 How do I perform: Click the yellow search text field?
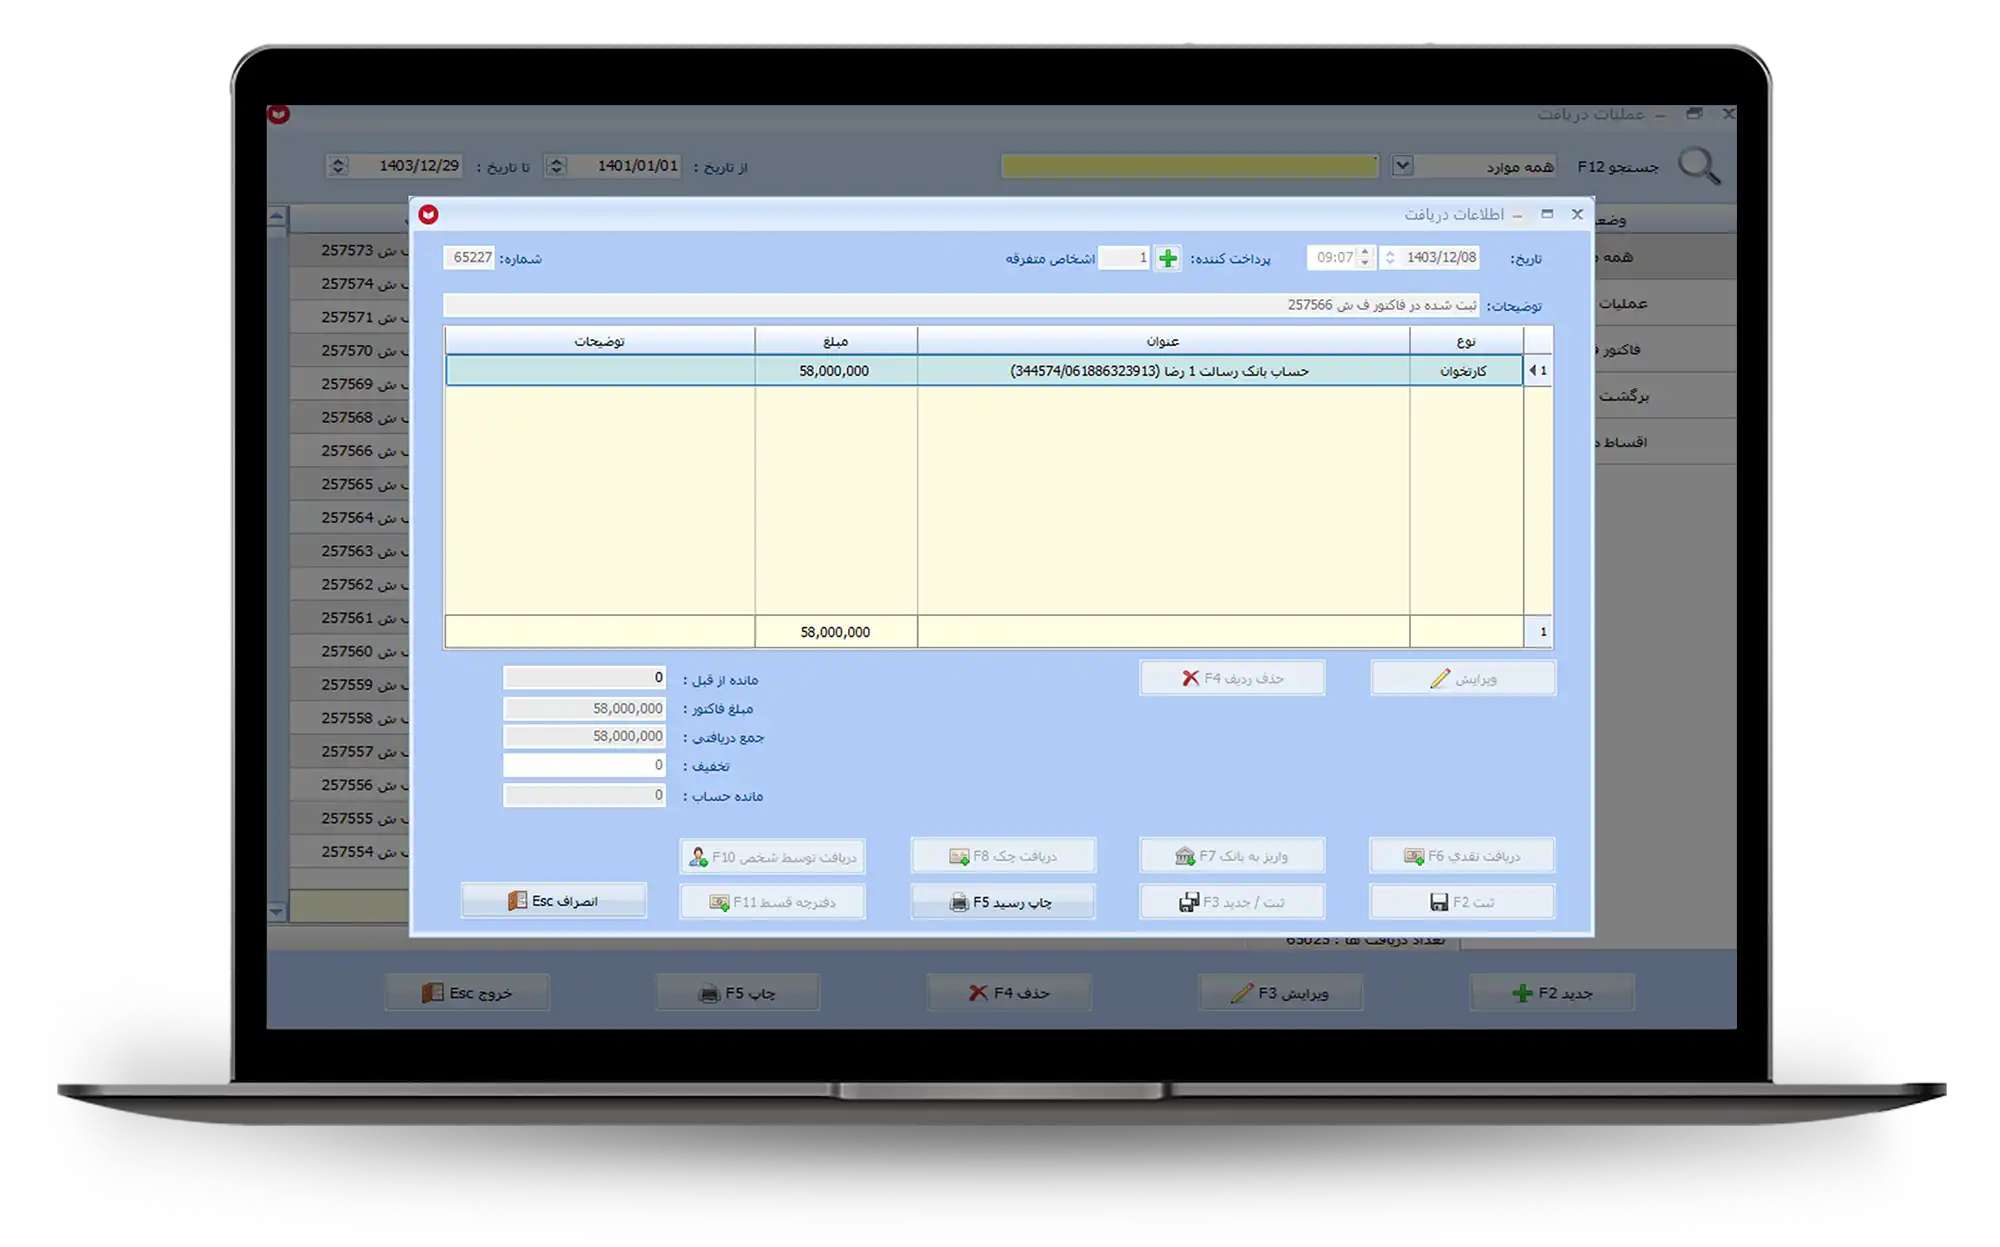[x=1189, y=166]
